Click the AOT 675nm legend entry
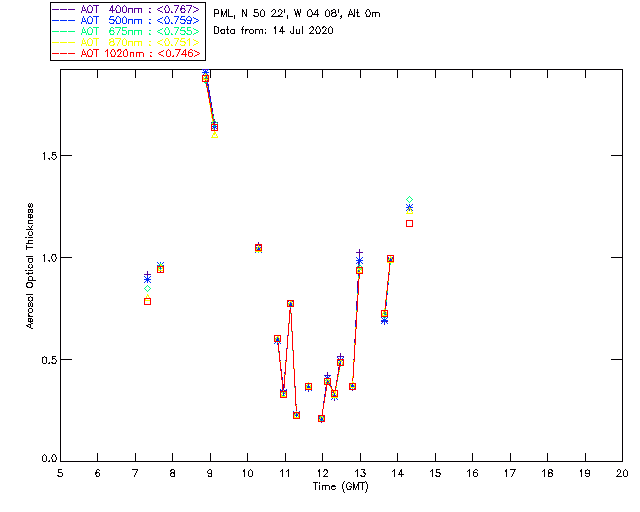 127,31
